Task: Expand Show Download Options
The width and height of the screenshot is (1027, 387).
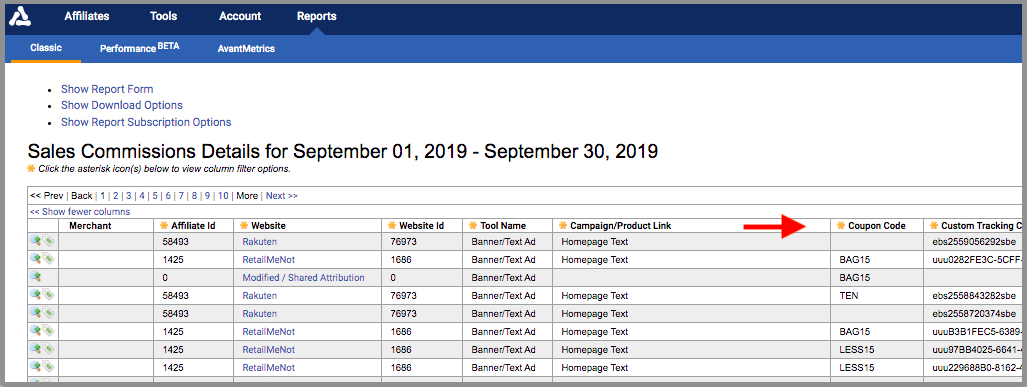Action: pyautogui.click(x=122, y=105)
